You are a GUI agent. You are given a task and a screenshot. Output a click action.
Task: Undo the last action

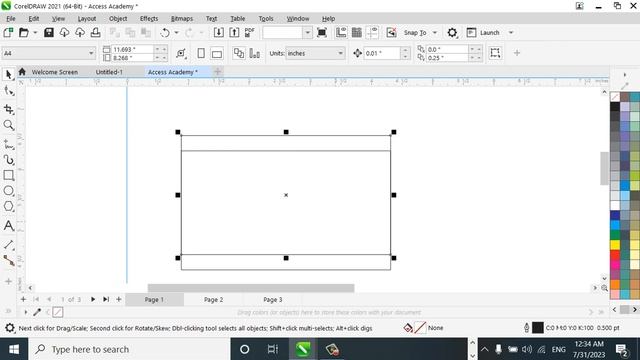click(x=165, y=33)
